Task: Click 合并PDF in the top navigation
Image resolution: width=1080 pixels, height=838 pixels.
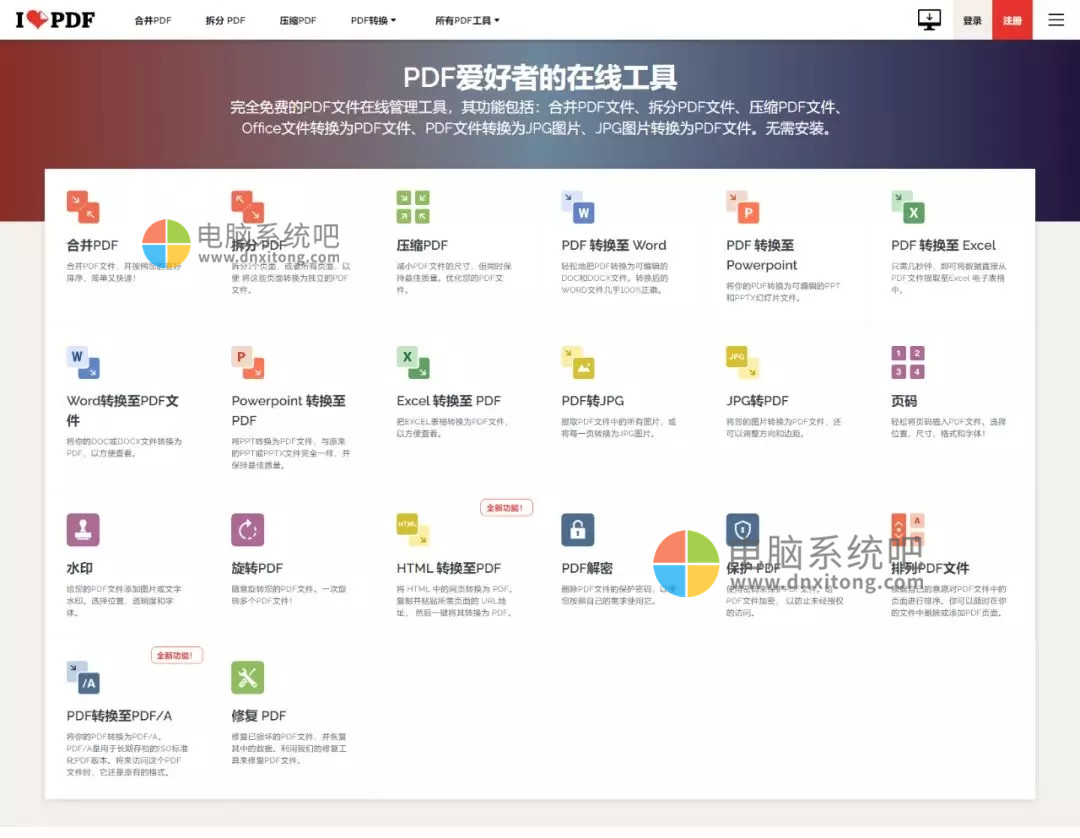Action: [153, 20]
